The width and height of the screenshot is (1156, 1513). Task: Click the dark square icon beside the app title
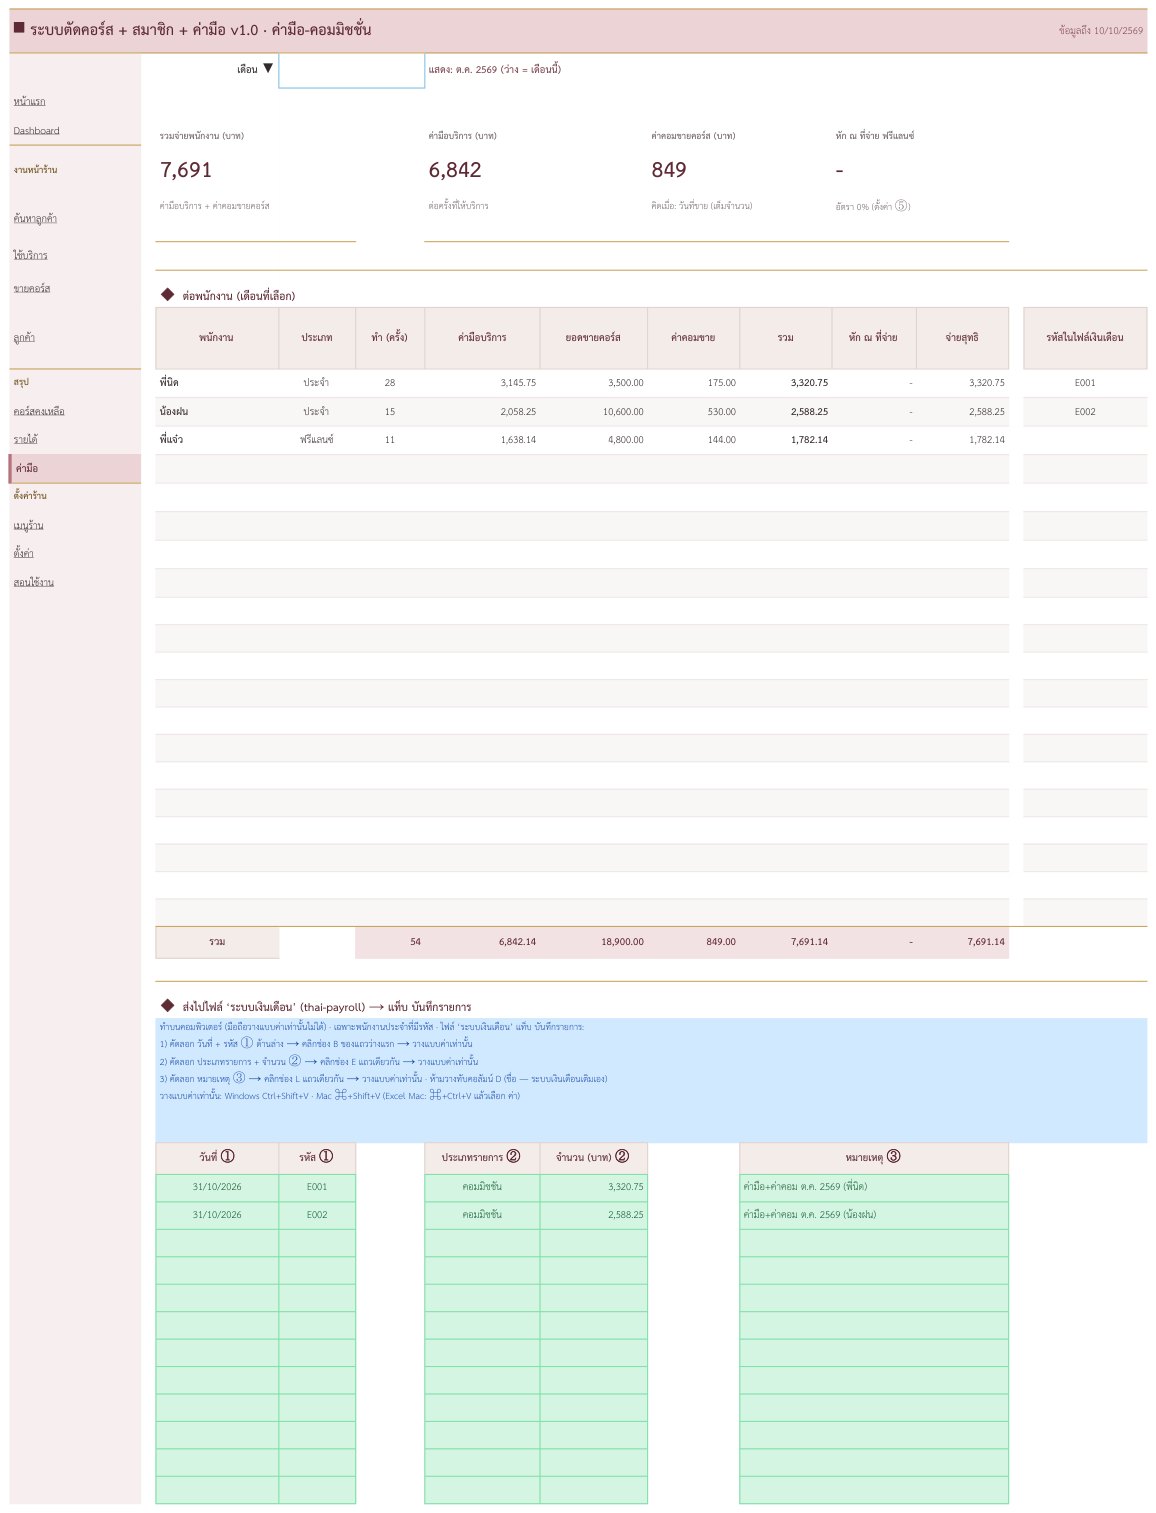[x=19, y=28]
